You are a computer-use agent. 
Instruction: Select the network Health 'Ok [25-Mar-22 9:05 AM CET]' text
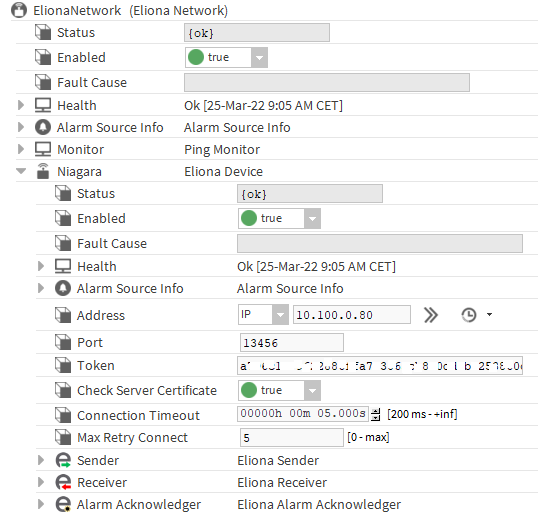264,105
